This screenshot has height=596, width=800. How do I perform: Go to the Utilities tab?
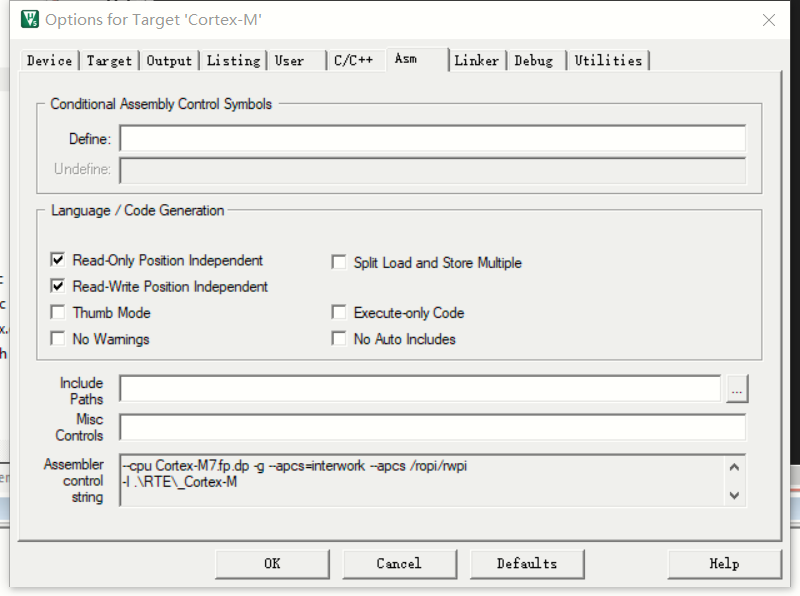tap(609, 61)
